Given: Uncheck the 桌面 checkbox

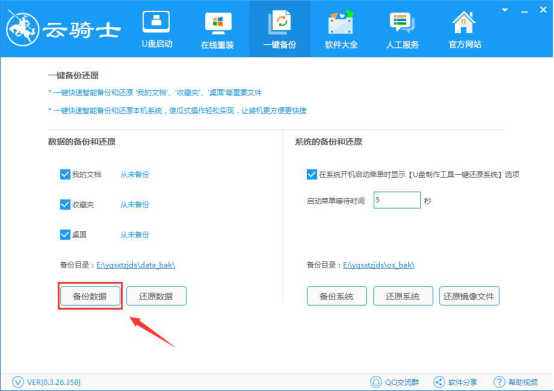Looking at the screenshot, I should (x=65, y=235).
